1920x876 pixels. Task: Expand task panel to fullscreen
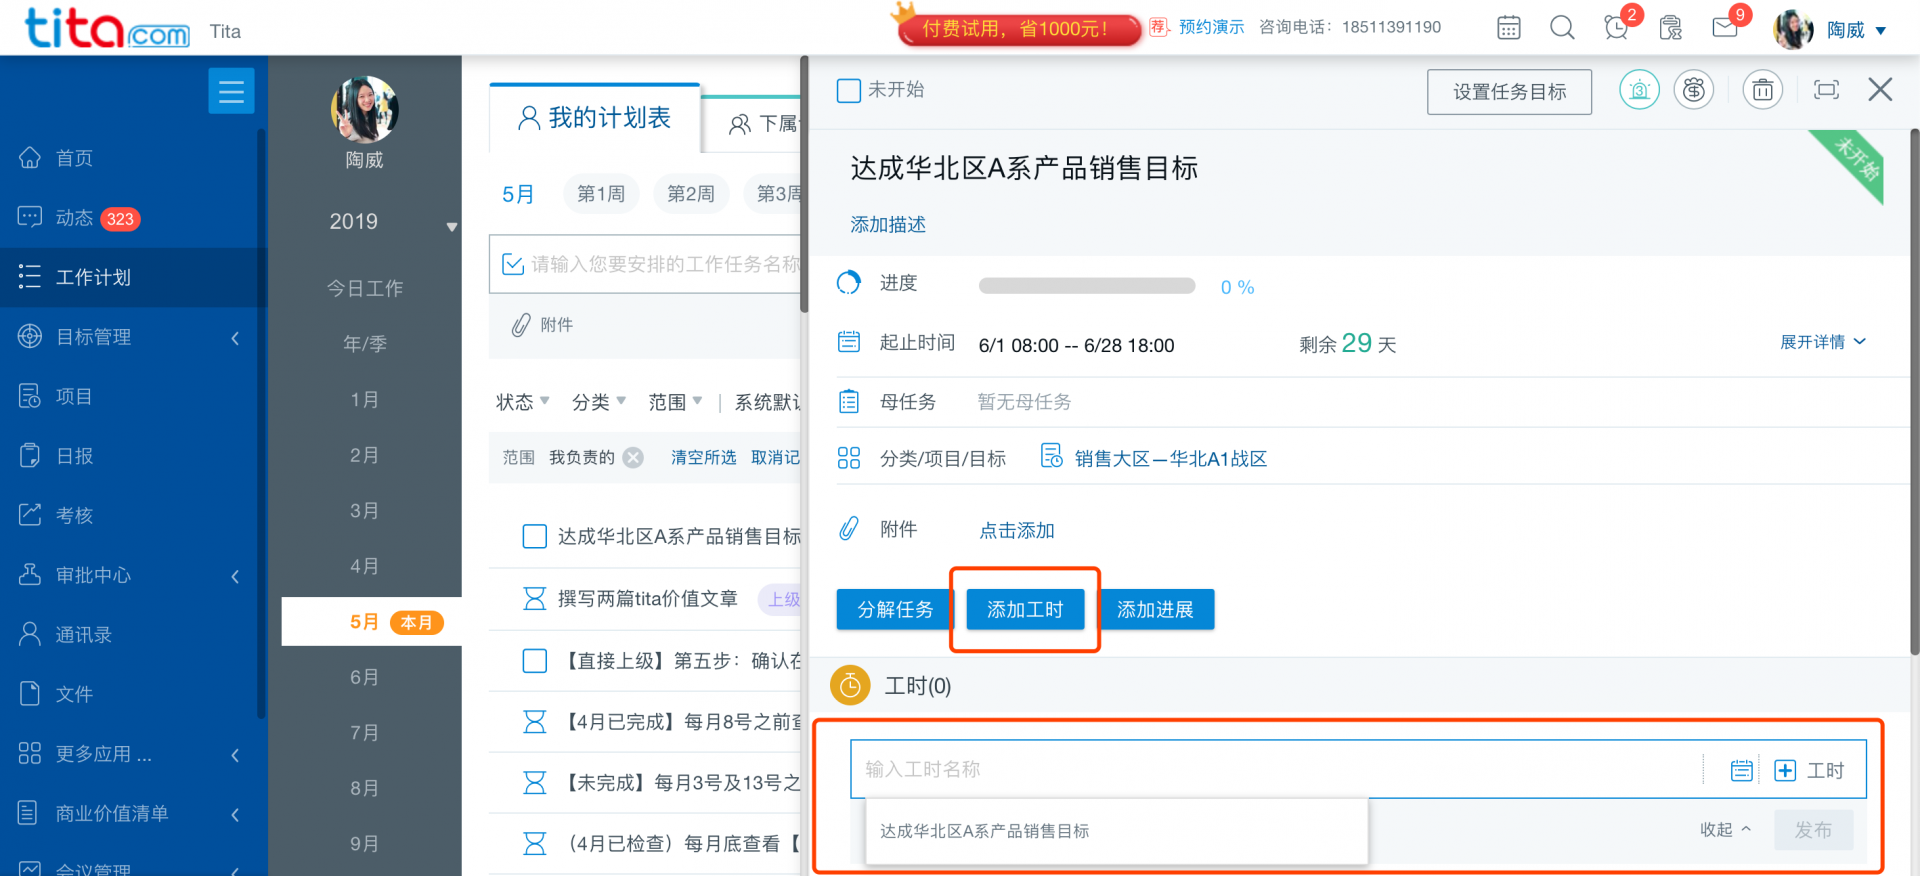1826,90
